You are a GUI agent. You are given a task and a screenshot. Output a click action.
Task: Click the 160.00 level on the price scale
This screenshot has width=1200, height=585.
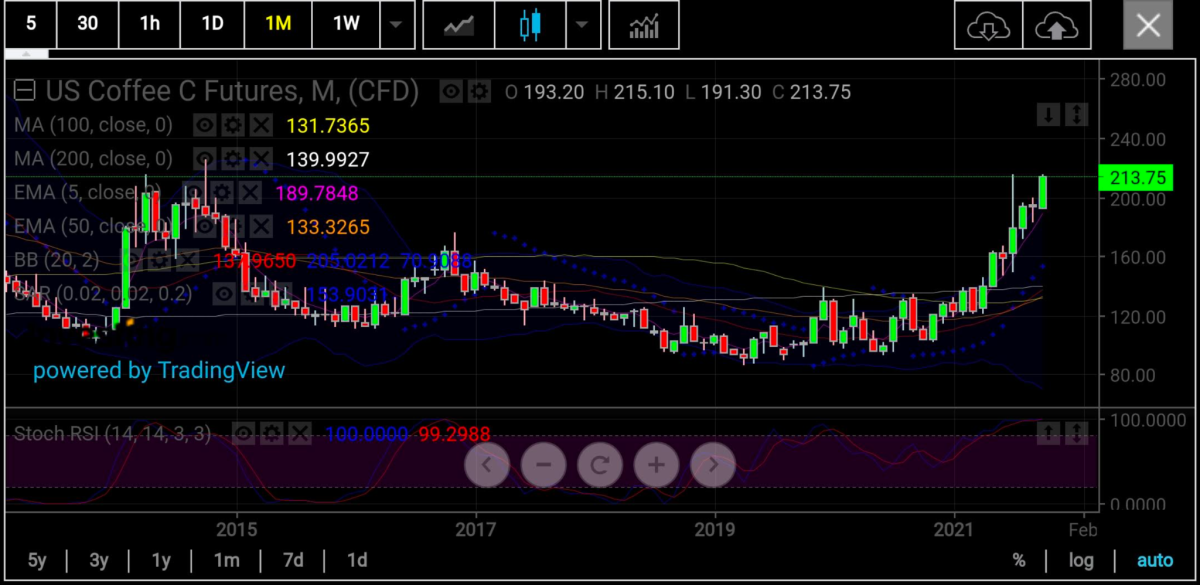pyautogui.click(x=1139, y=257)
